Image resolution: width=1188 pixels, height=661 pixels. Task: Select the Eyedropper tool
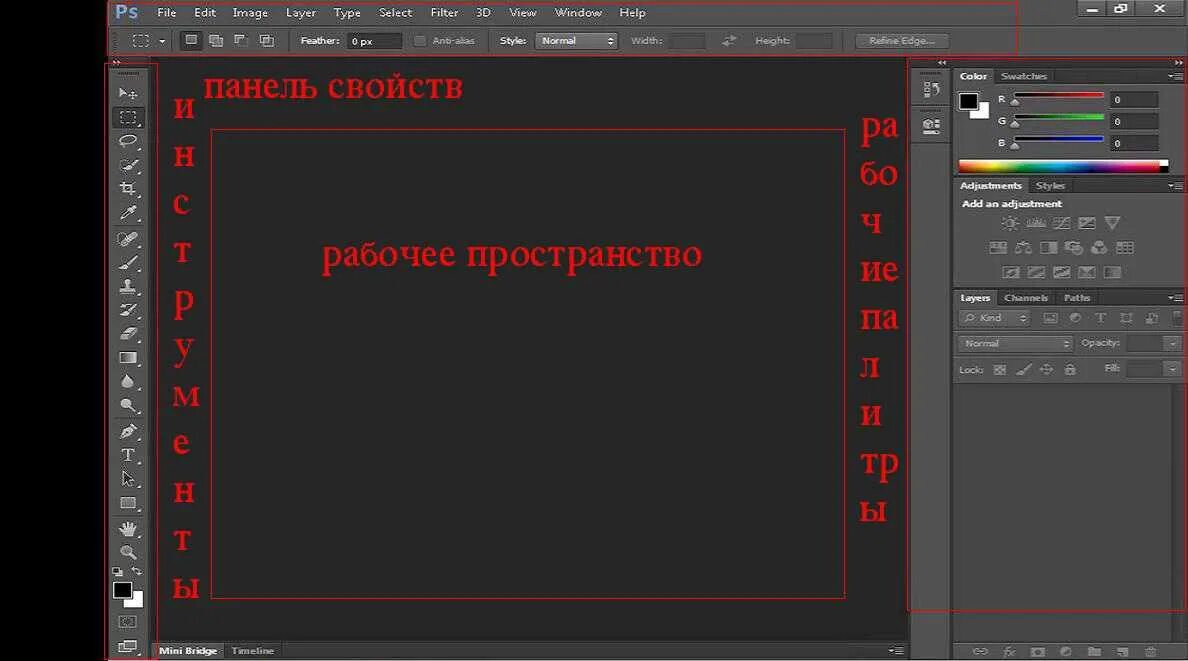(x=127, y=212)
